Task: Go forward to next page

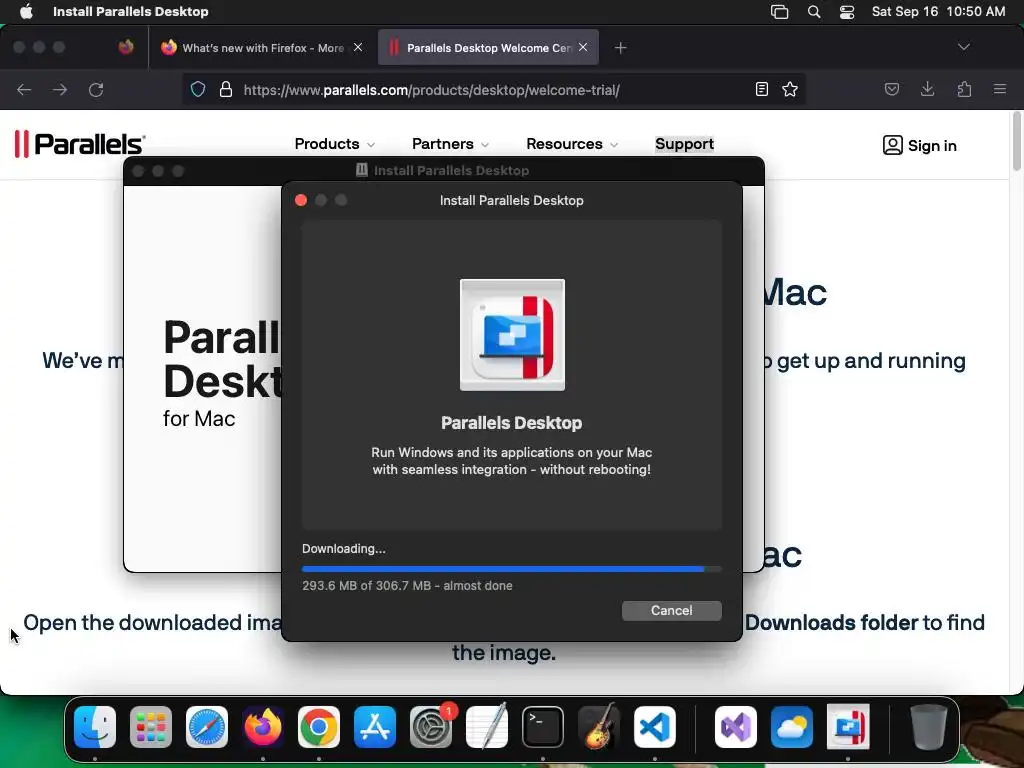Action: [60, 89]
